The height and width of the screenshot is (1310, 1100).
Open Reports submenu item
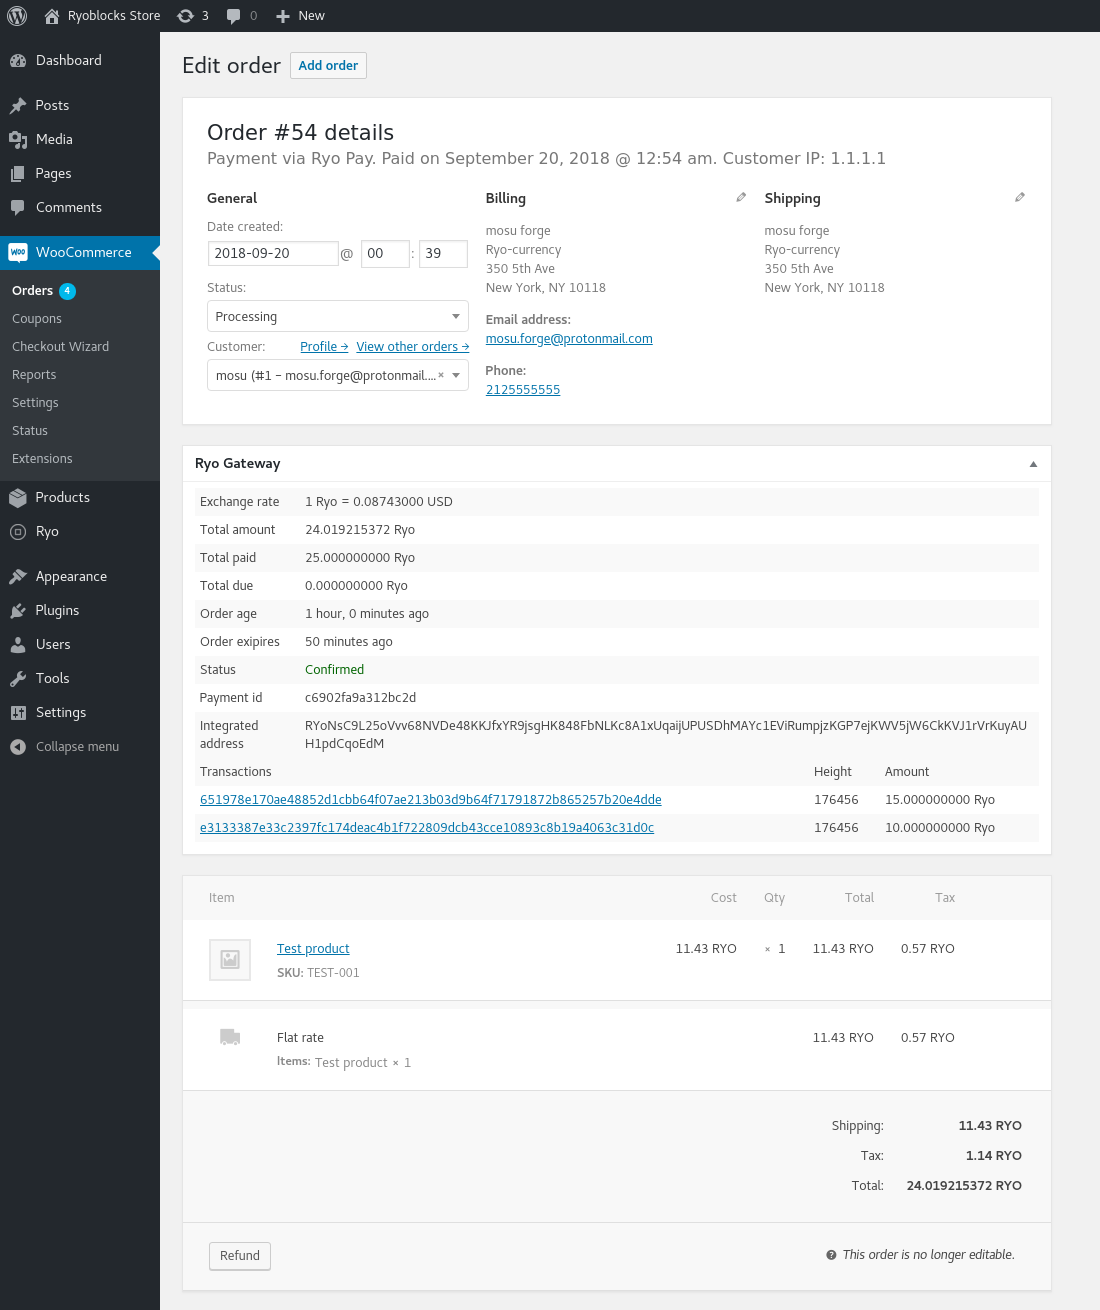pyautogui.click(x=34, y=375)
